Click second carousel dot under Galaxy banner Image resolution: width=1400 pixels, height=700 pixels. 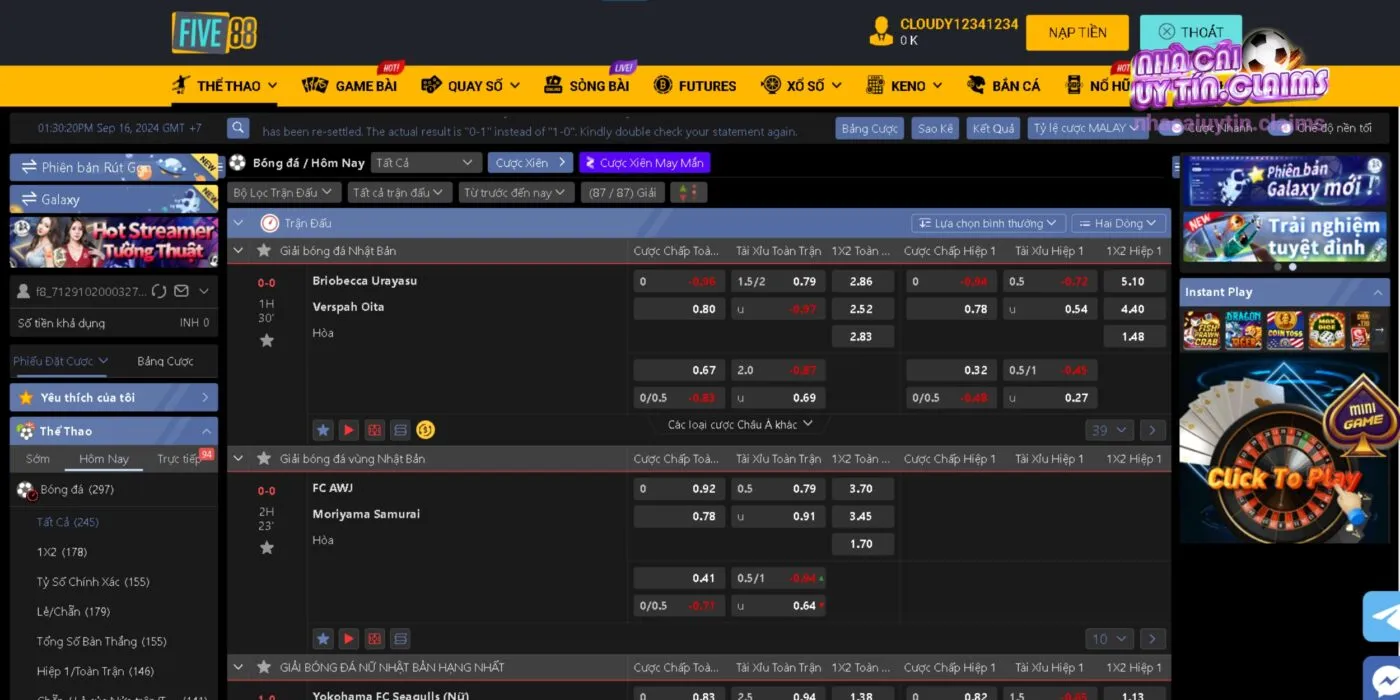coord(1292,267)
